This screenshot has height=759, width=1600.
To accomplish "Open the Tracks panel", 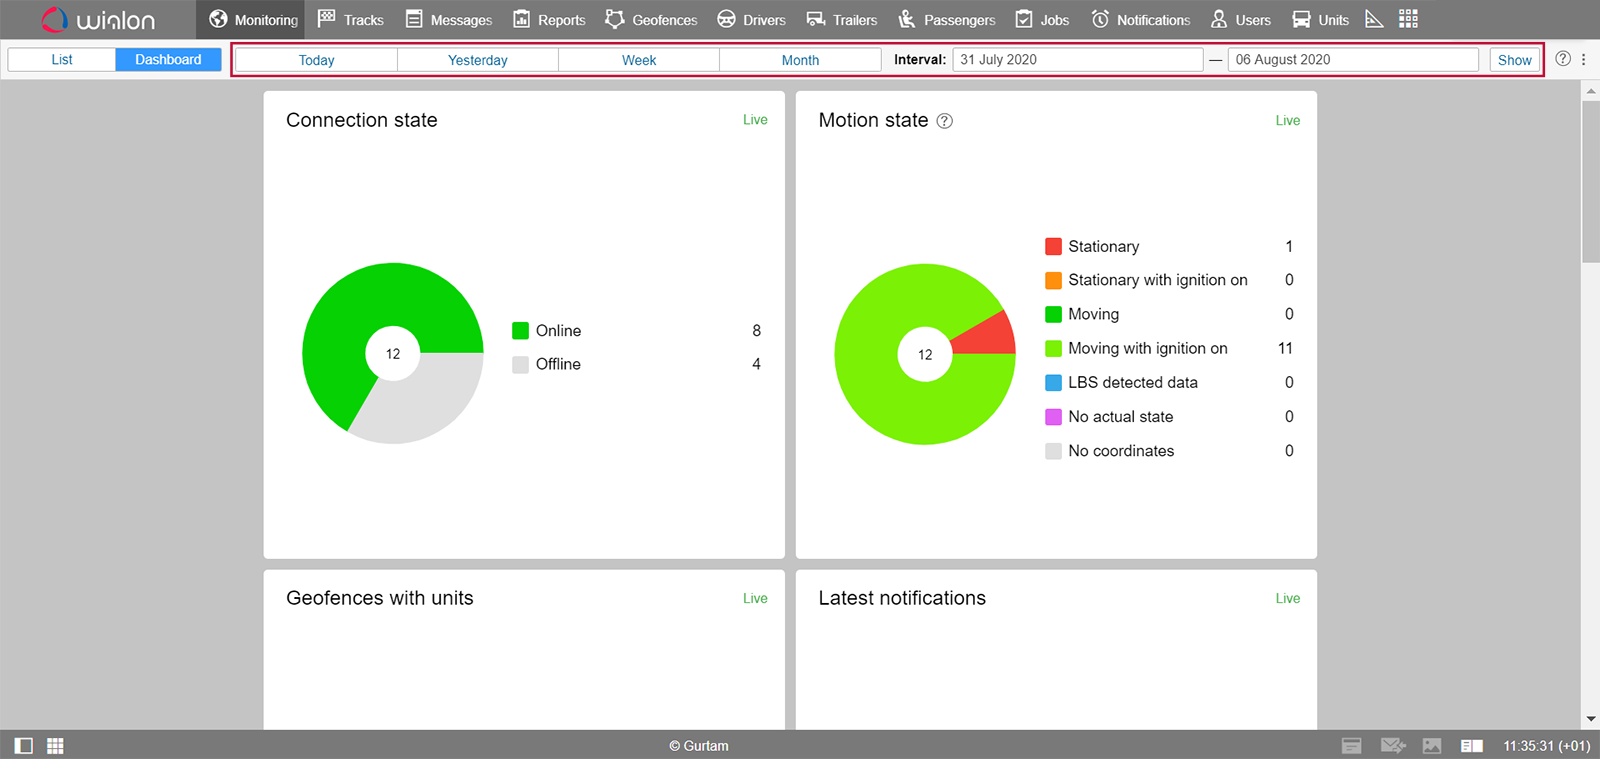I will tap(350, 20).
